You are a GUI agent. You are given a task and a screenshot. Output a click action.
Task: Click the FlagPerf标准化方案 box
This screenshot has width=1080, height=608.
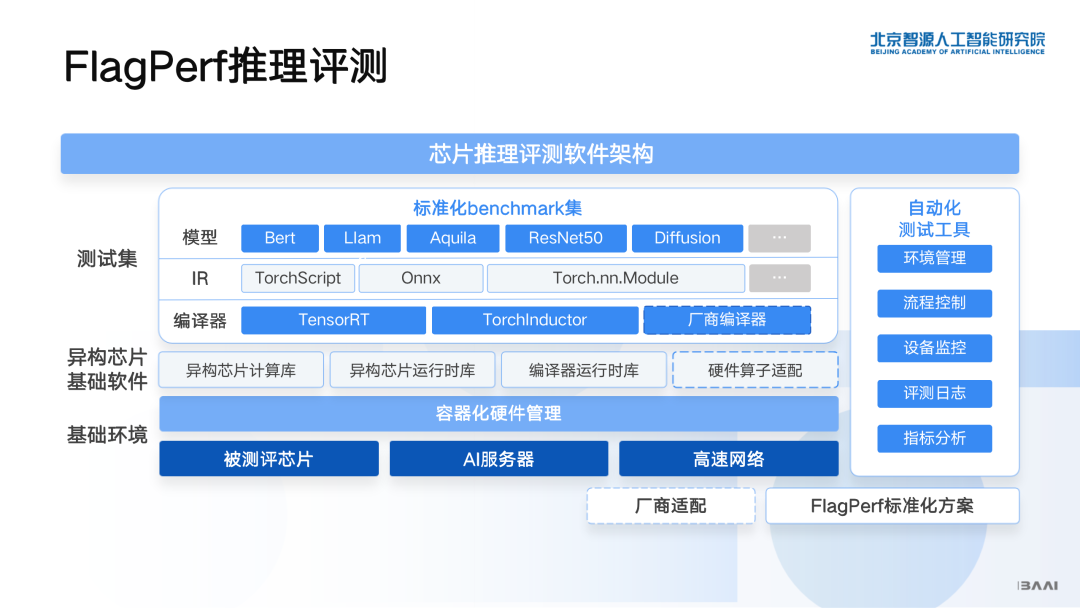pos(891,506)
